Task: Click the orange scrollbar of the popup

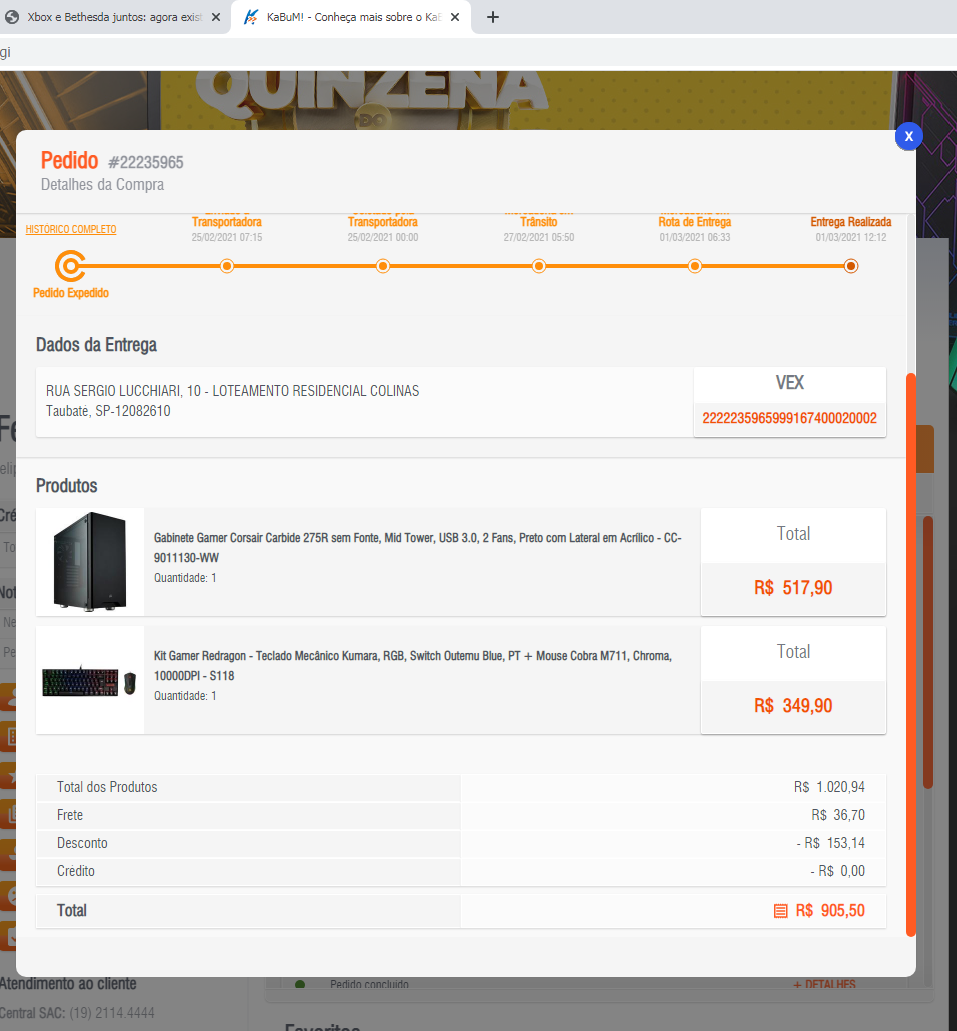Action: 911,654
